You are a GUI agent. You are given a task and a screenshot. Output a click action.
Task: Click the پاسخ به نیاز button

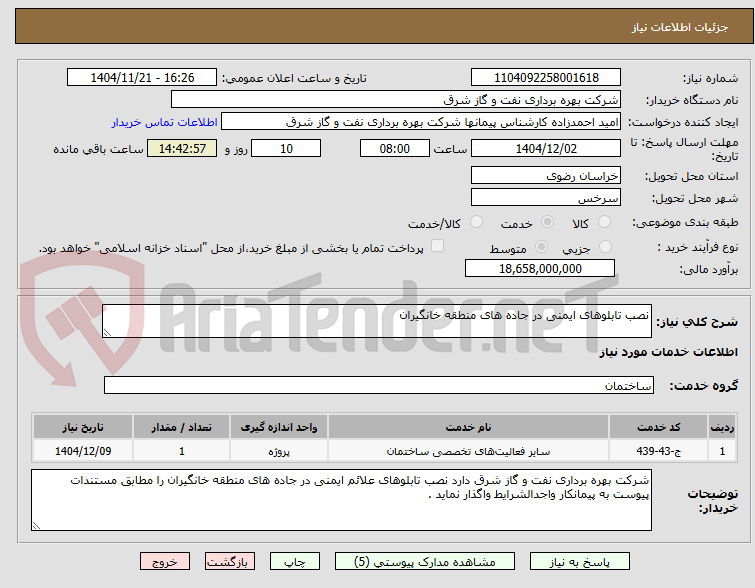580,562
